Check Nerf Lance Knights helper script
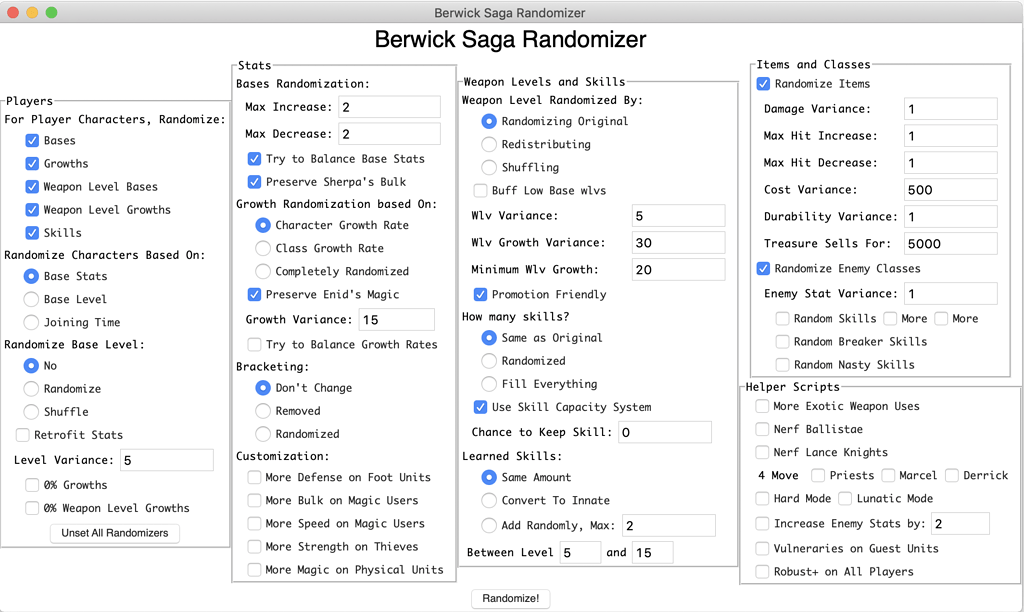This screenshot has width=1024, height=612. tap(760, 452)
